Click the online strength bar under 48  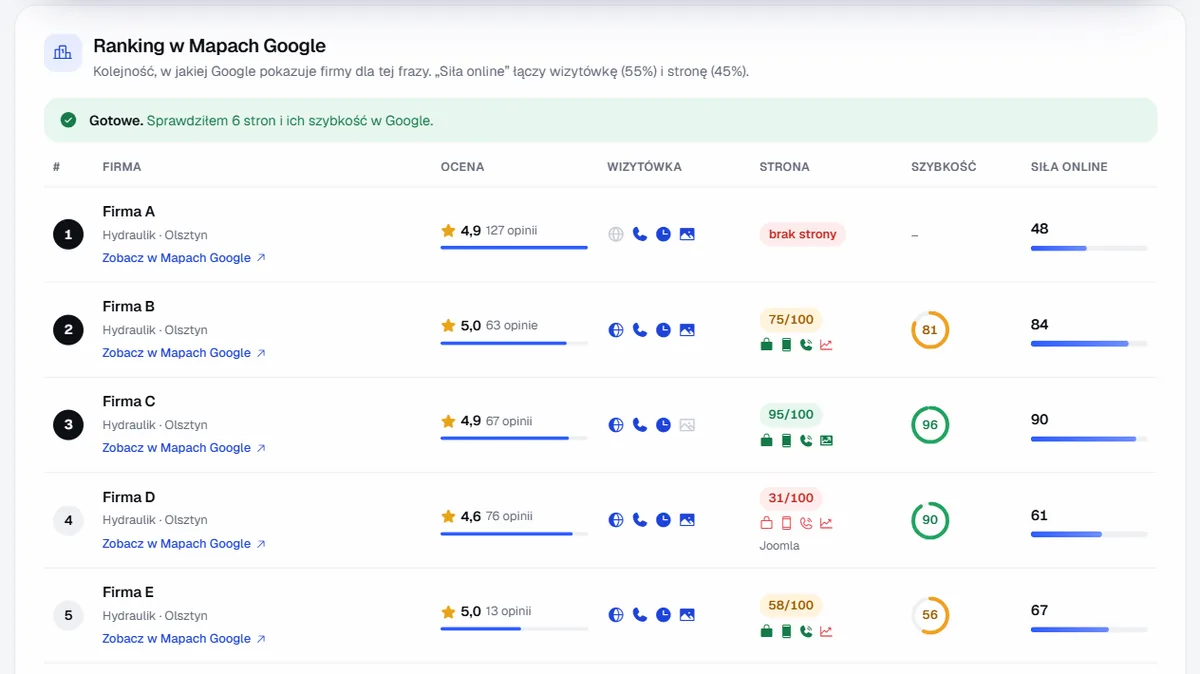pyautogui.click(x=1089, y=248)
